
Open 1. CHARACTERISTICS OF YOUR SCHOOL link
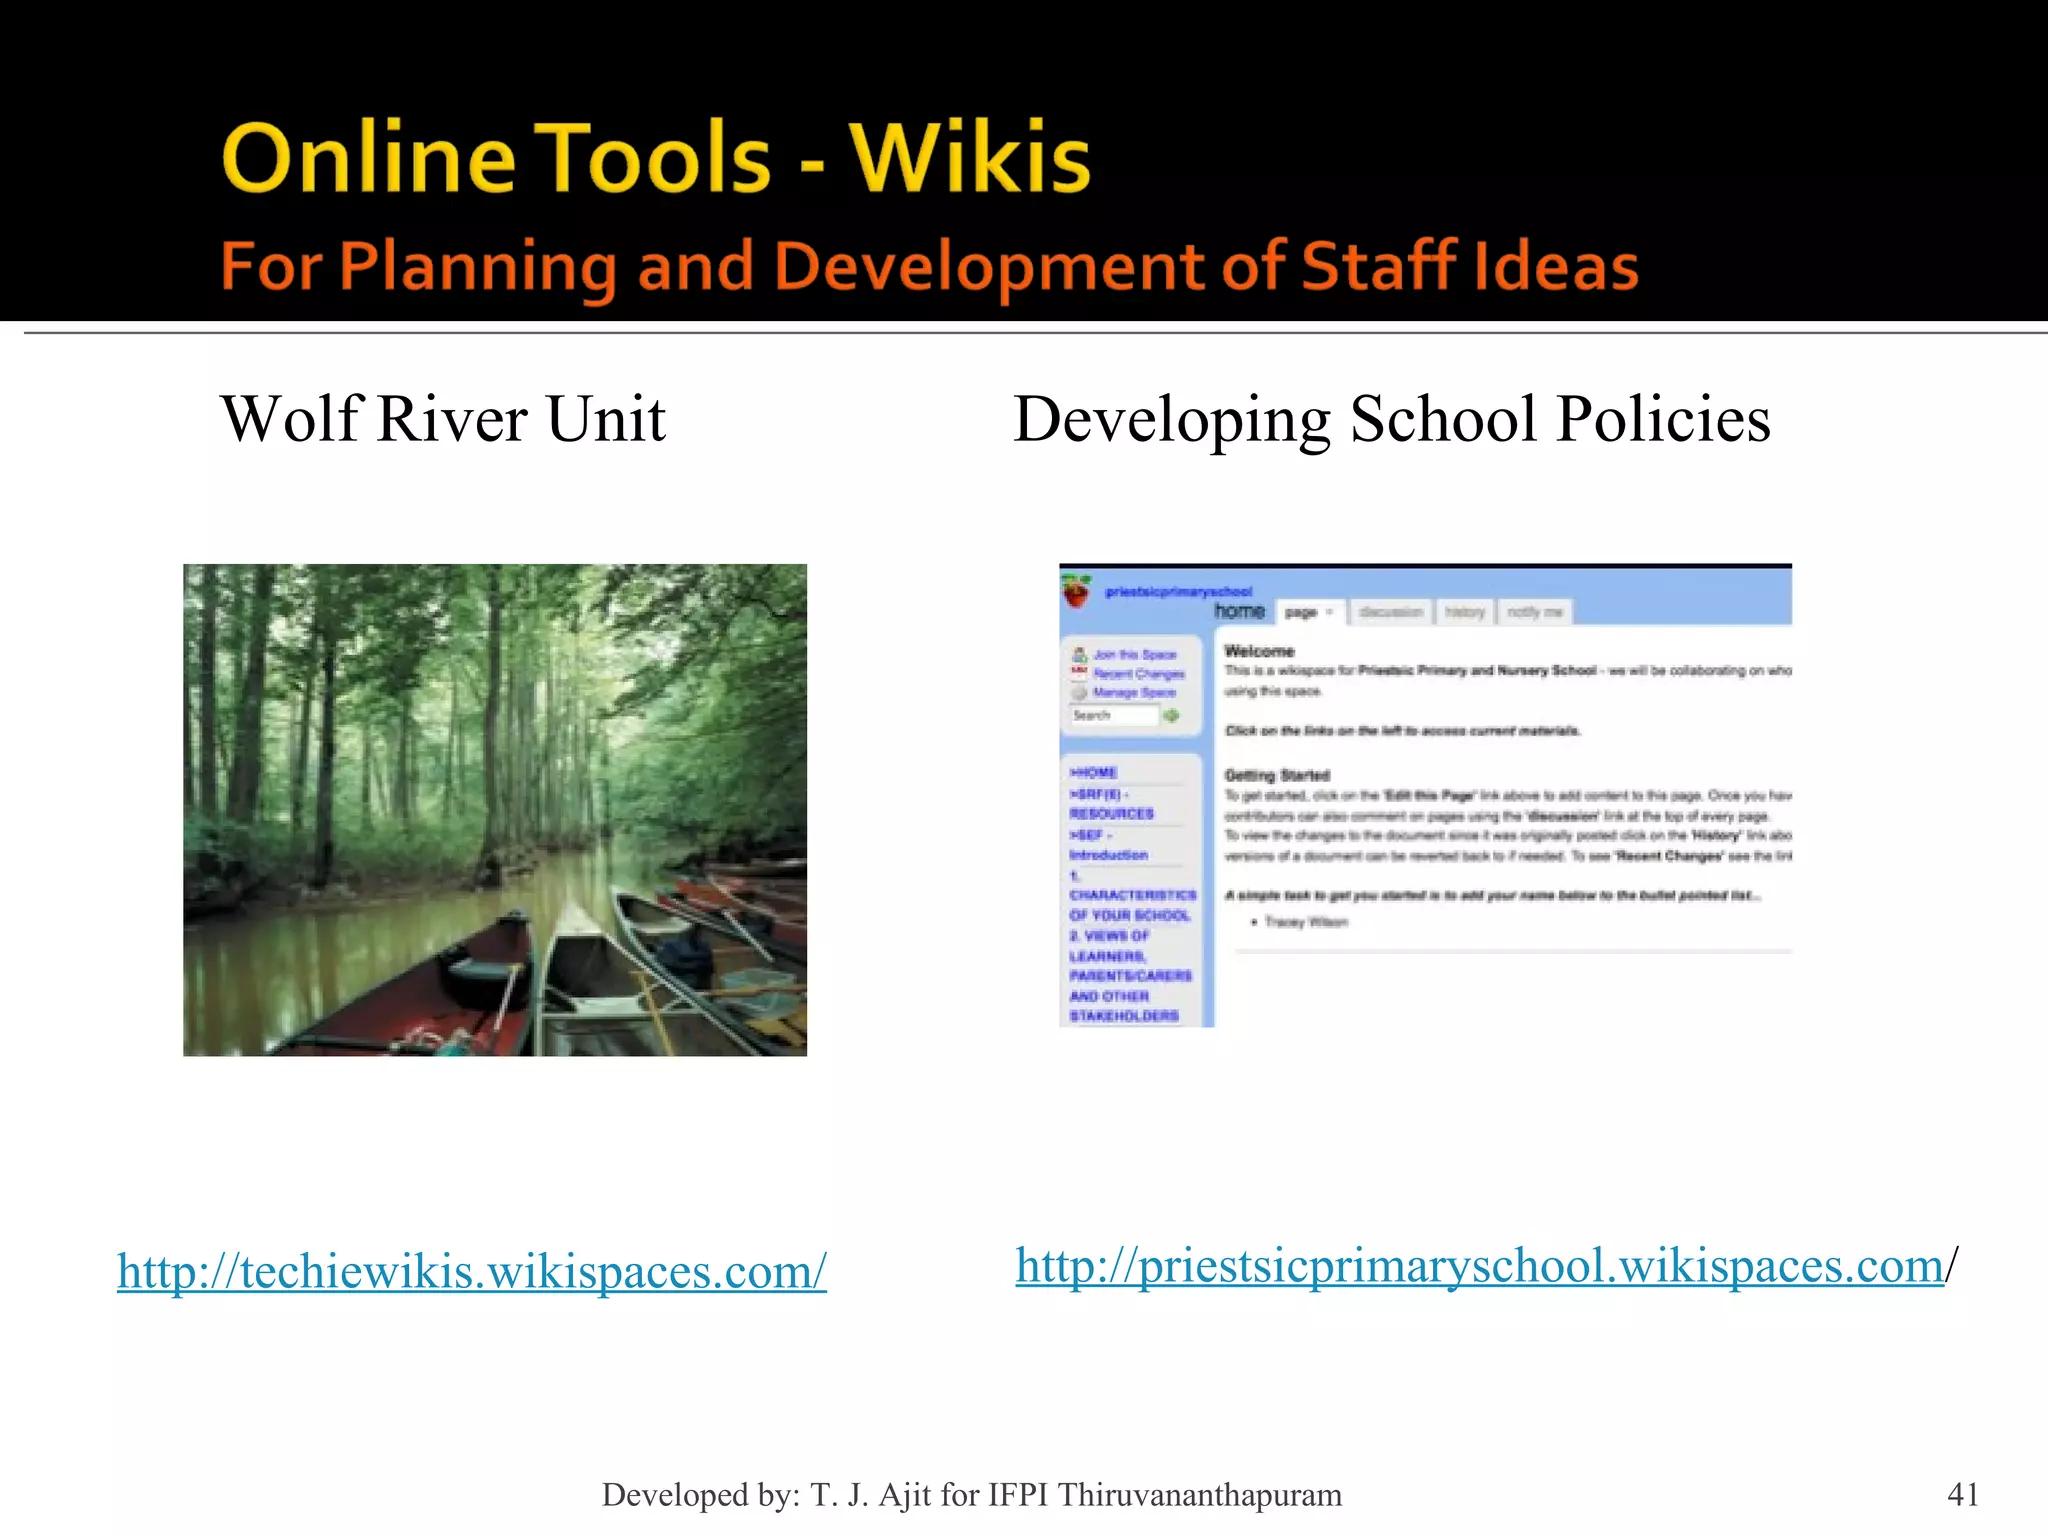[x=1132, y=896]
